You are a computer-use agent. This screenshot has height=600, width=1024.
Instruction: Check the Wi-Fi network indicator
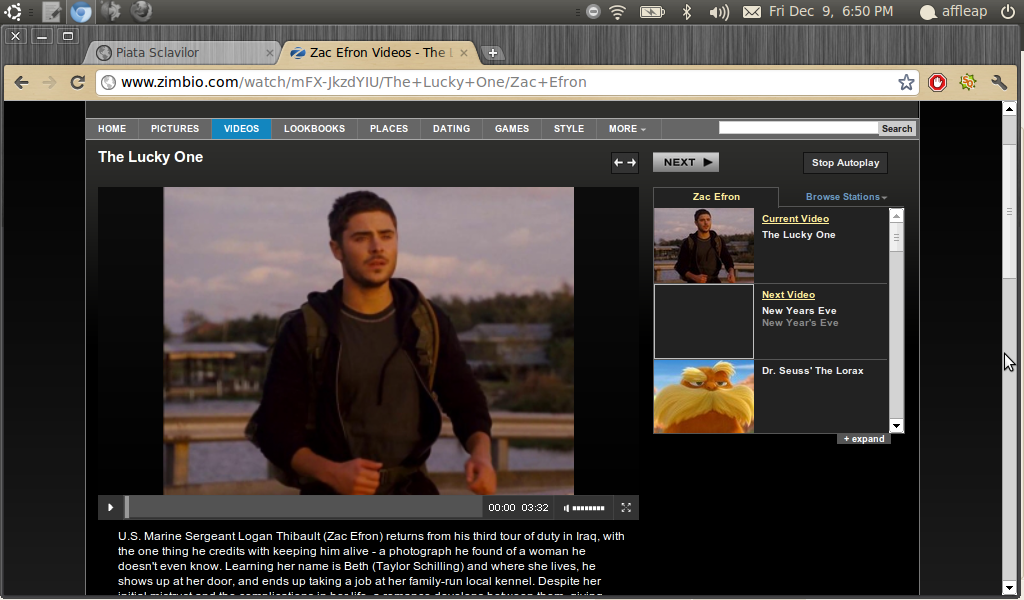[617, 11]
